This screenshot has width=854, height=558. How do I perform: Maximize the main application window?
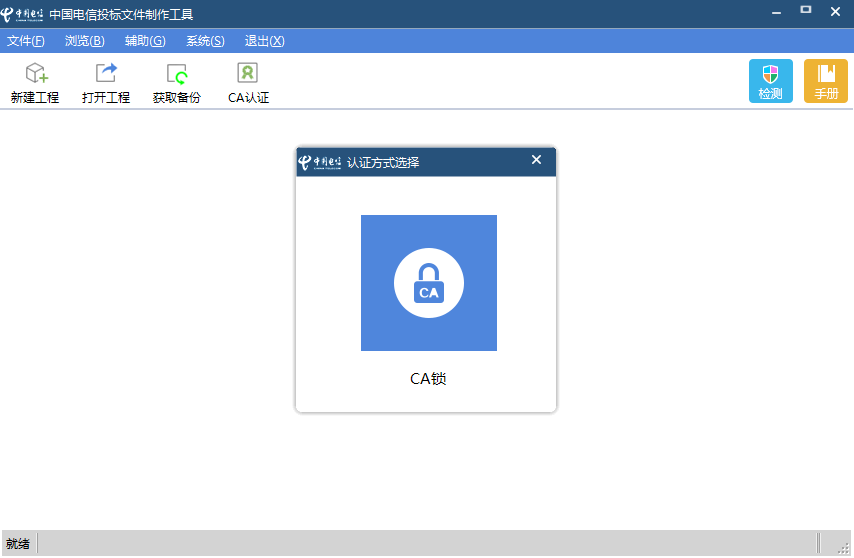tap(806, 10)
